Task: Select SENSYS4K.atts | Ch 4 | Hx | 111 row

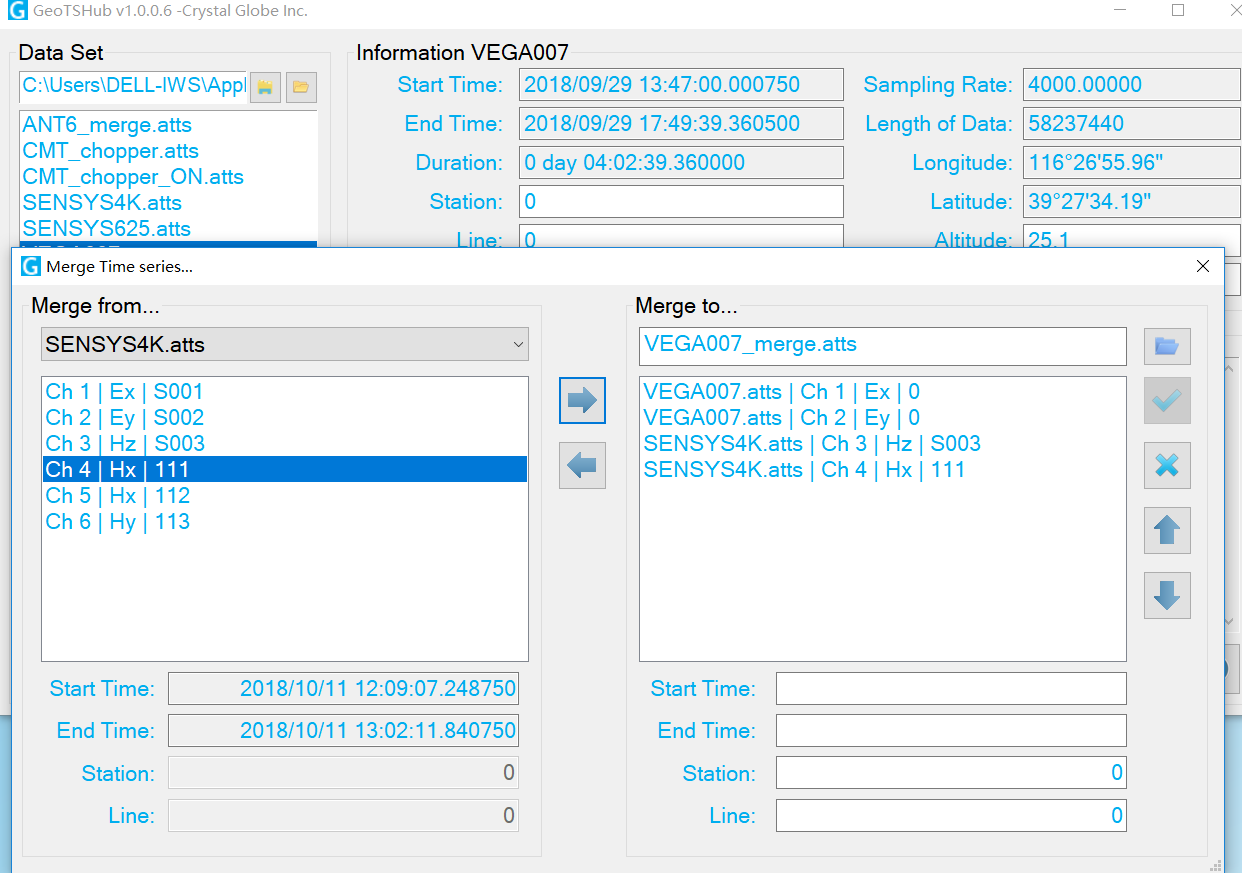Action: [883, 470]
